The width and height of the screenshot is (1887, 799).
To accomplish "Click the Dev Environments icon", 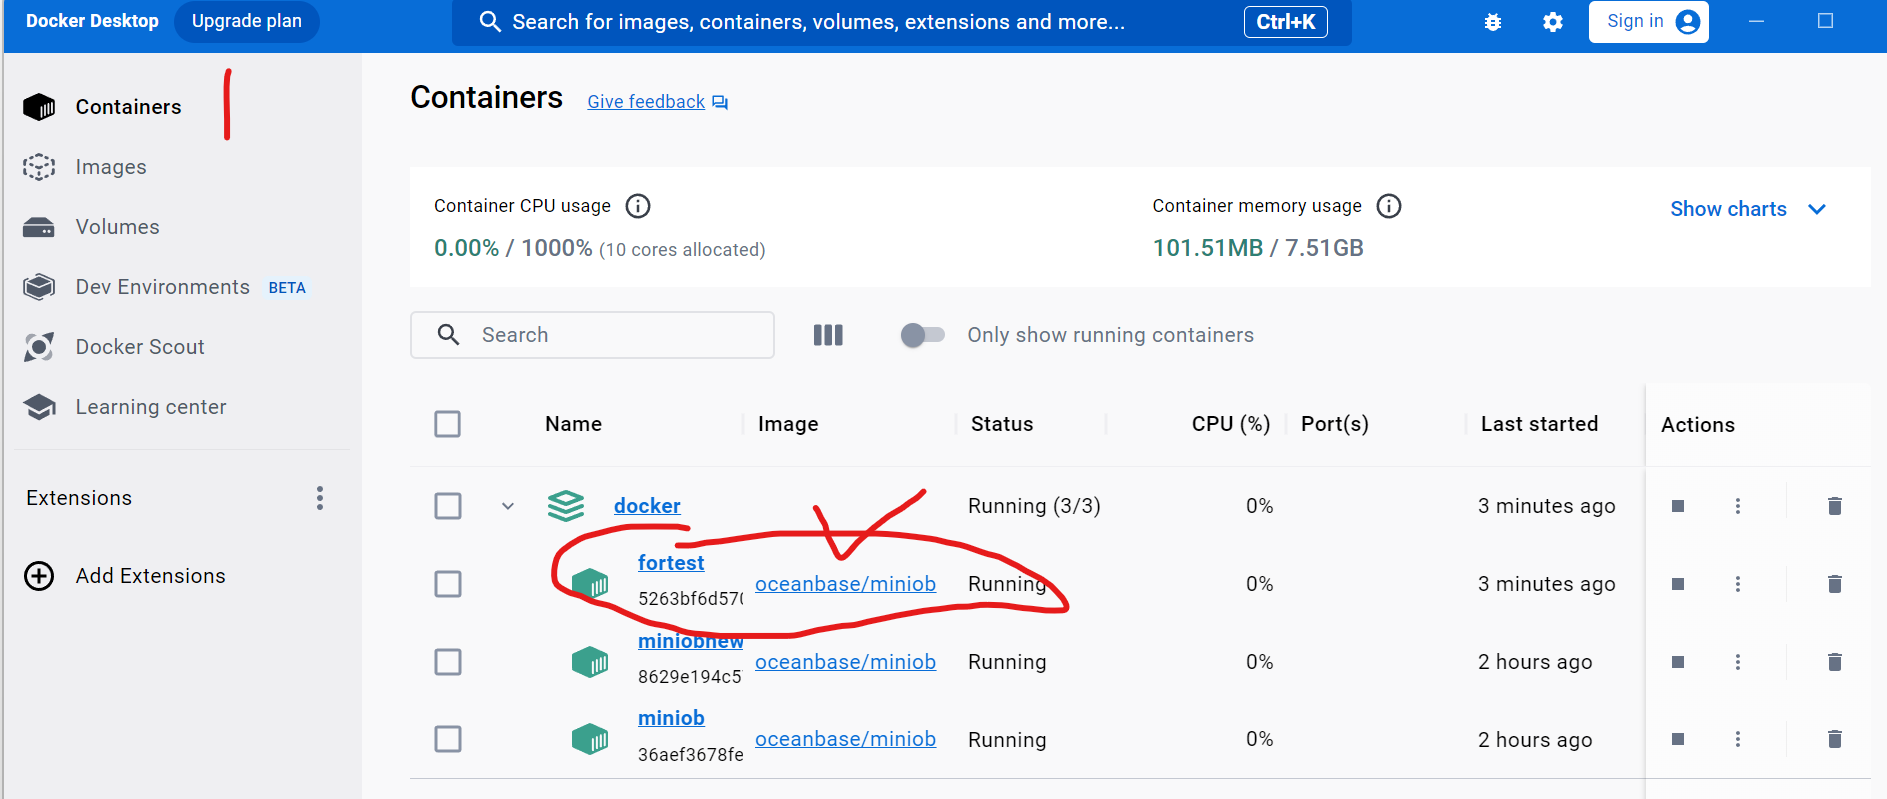I will click(39, 287).
